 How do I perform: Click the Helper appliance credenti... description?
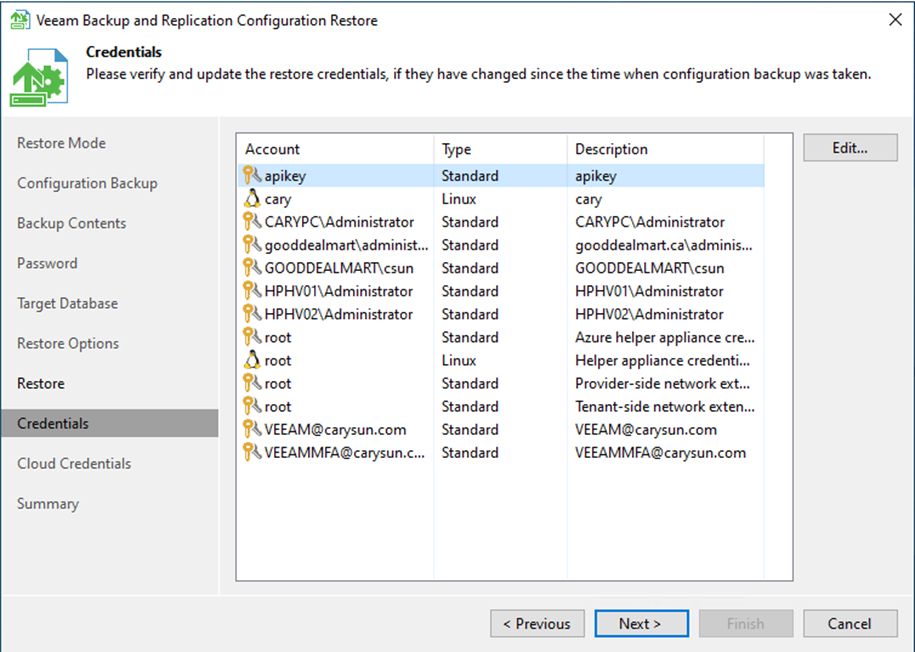pos(663,360)
